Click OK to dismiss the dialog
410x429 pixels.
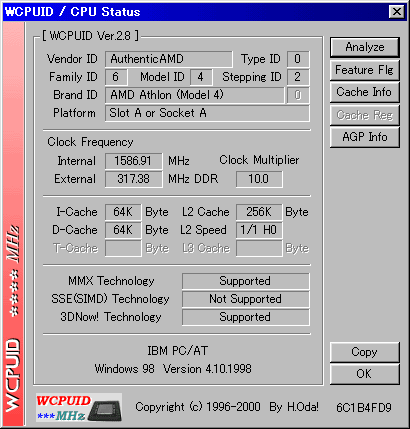point(365,374)
